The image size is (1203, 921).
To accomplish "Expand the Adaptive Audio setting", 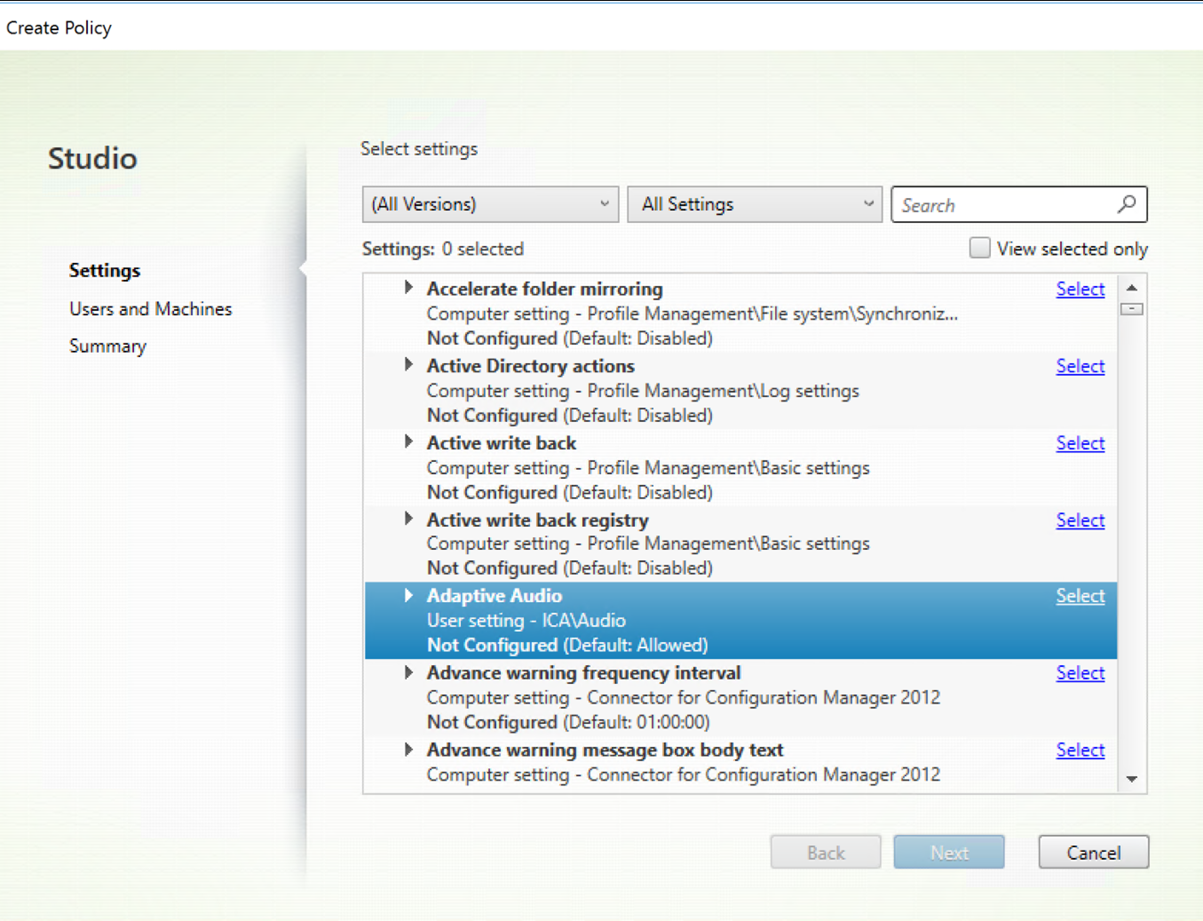I will (x=408, y=595).
